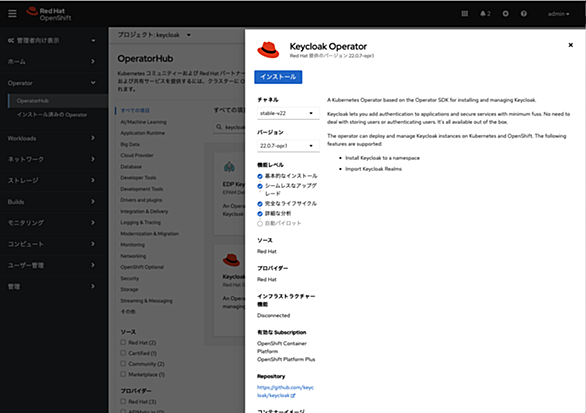Select the OpenShift Optional category
The image size is (586, 413).
click(x=142, y=267)
